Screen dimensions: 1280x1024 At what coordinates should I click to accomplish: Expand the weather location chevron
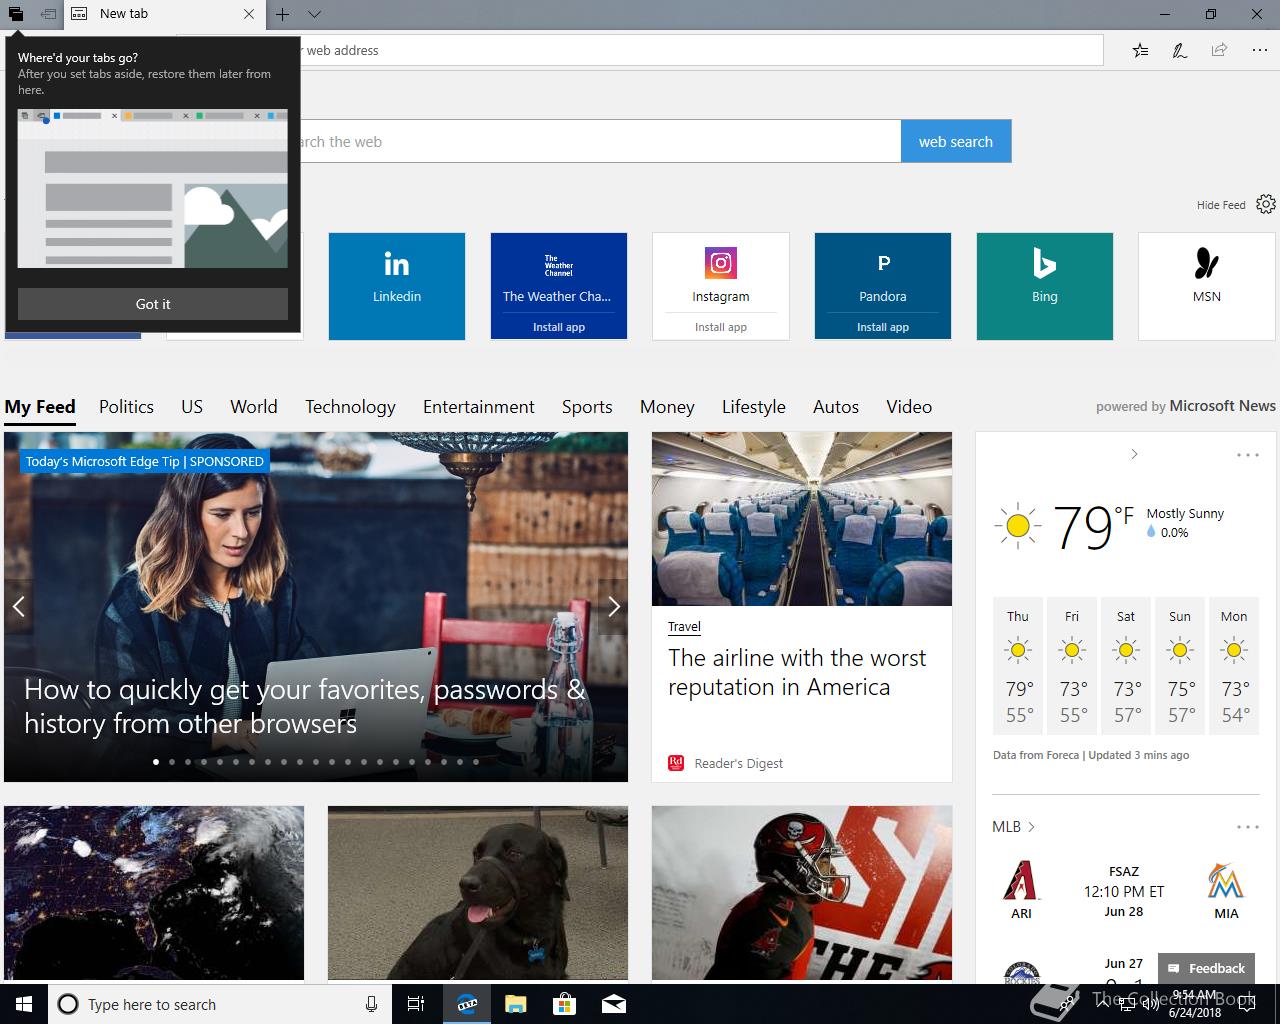click(1134, 454)
